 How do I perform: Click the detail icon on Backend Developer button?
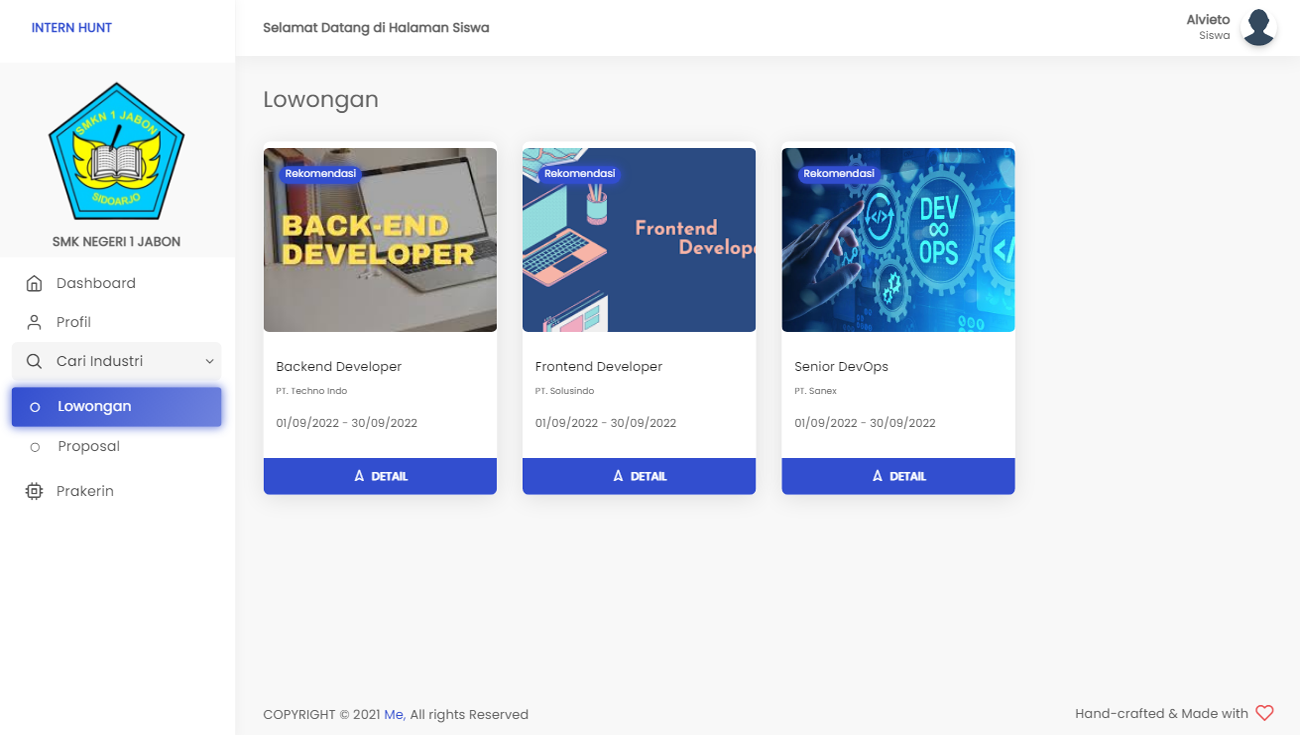(x=360, y=476)
